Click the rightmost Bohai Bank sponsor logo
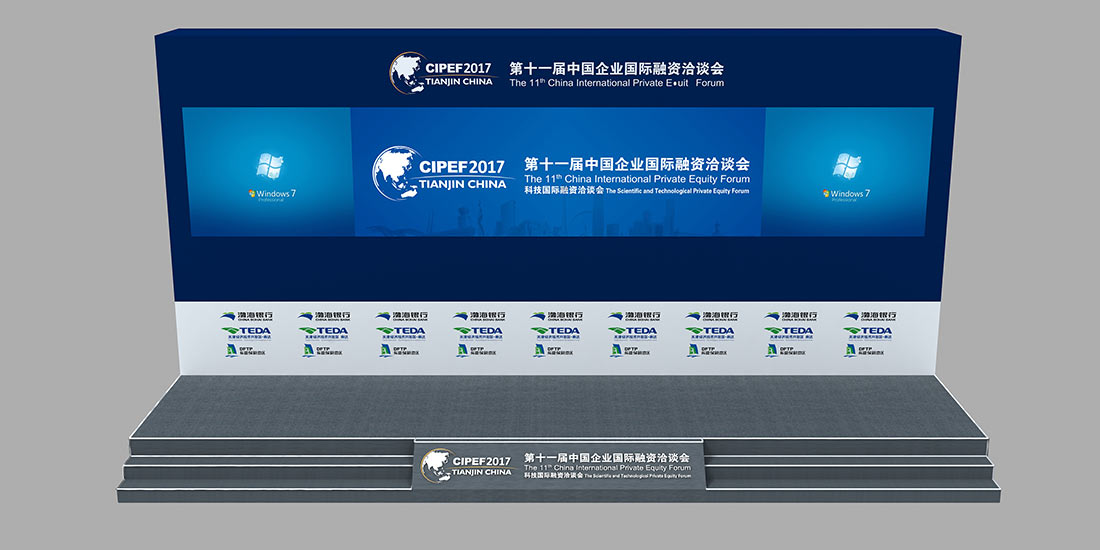 (x=867, y=316)
